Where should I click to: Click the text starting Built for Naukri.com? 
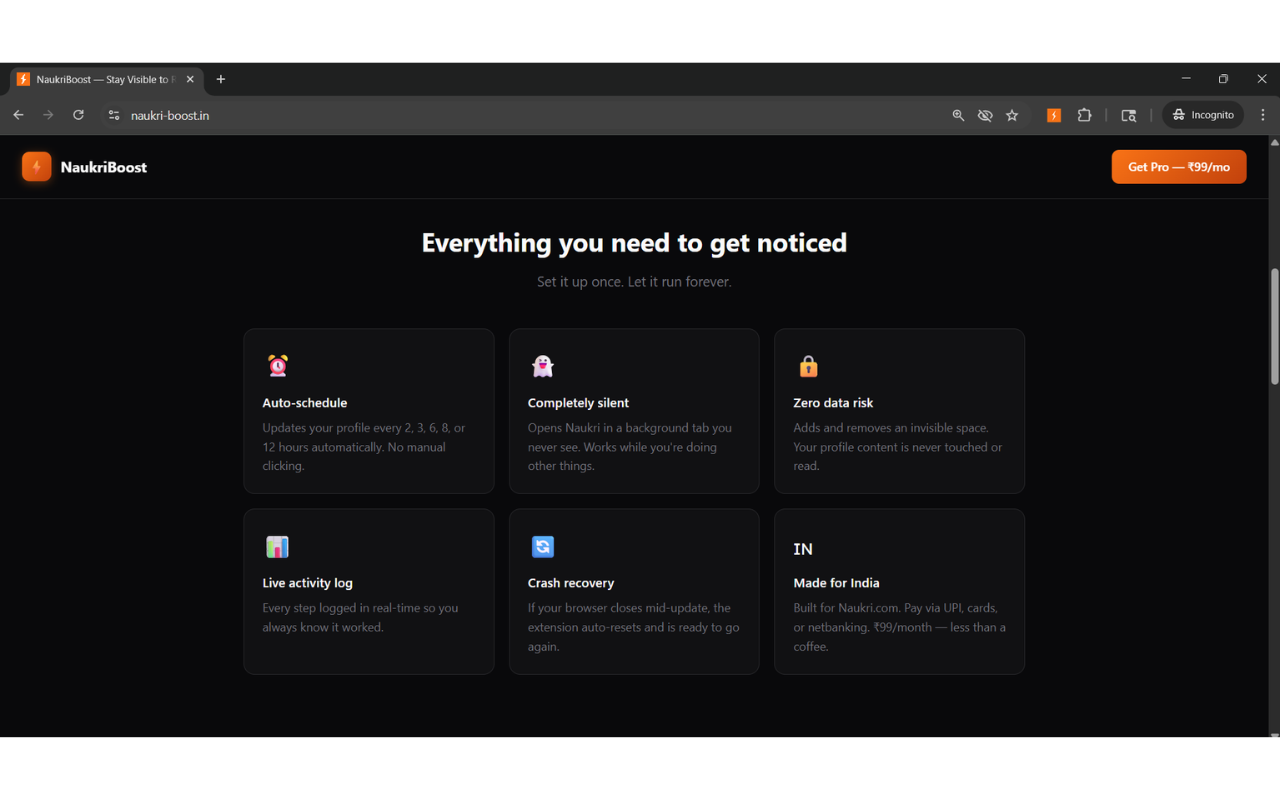point(900,627)
